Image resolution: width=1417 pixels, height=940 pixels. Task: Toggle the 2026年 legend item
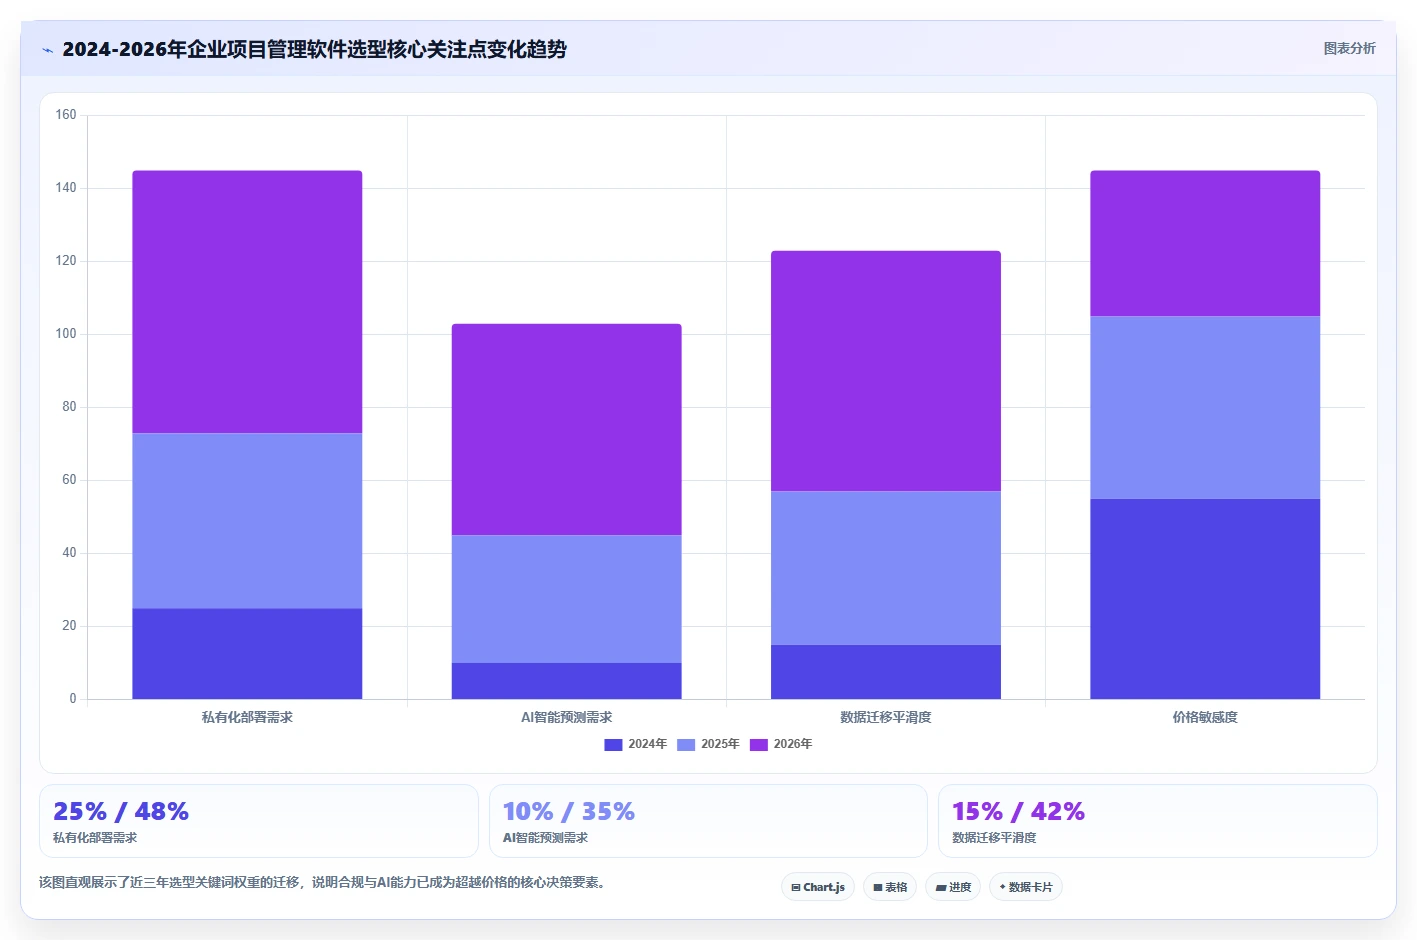point(781,744)
